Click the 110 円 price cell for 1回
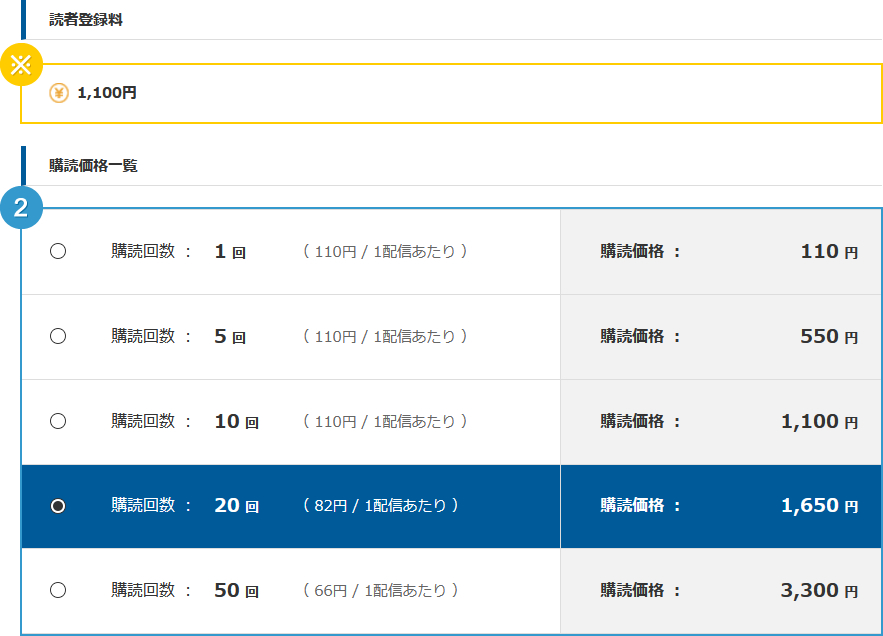883x636 pixels. [720, 252]
